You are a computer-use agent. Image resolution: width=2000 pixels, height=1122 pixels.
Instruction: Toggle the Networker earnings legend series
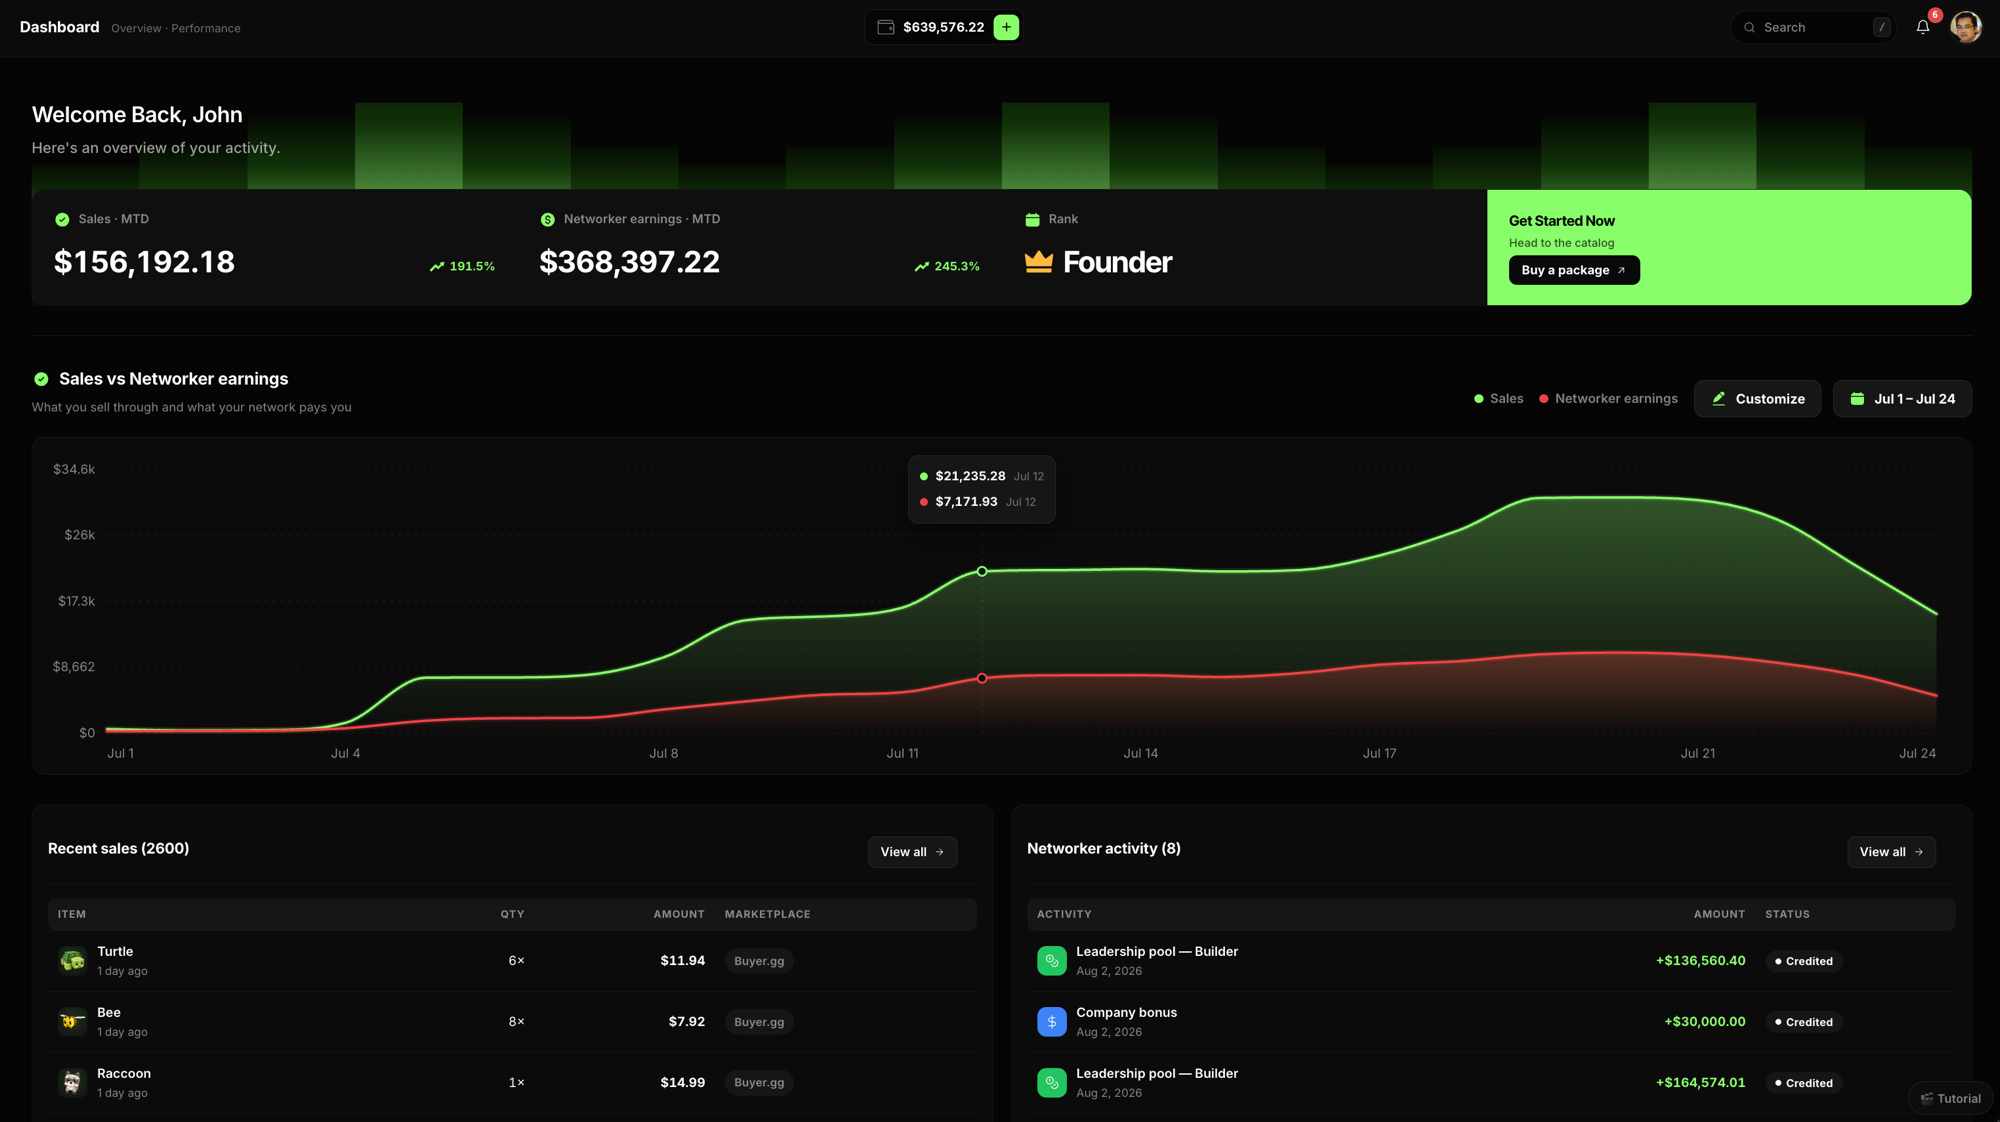(1608, 399)
